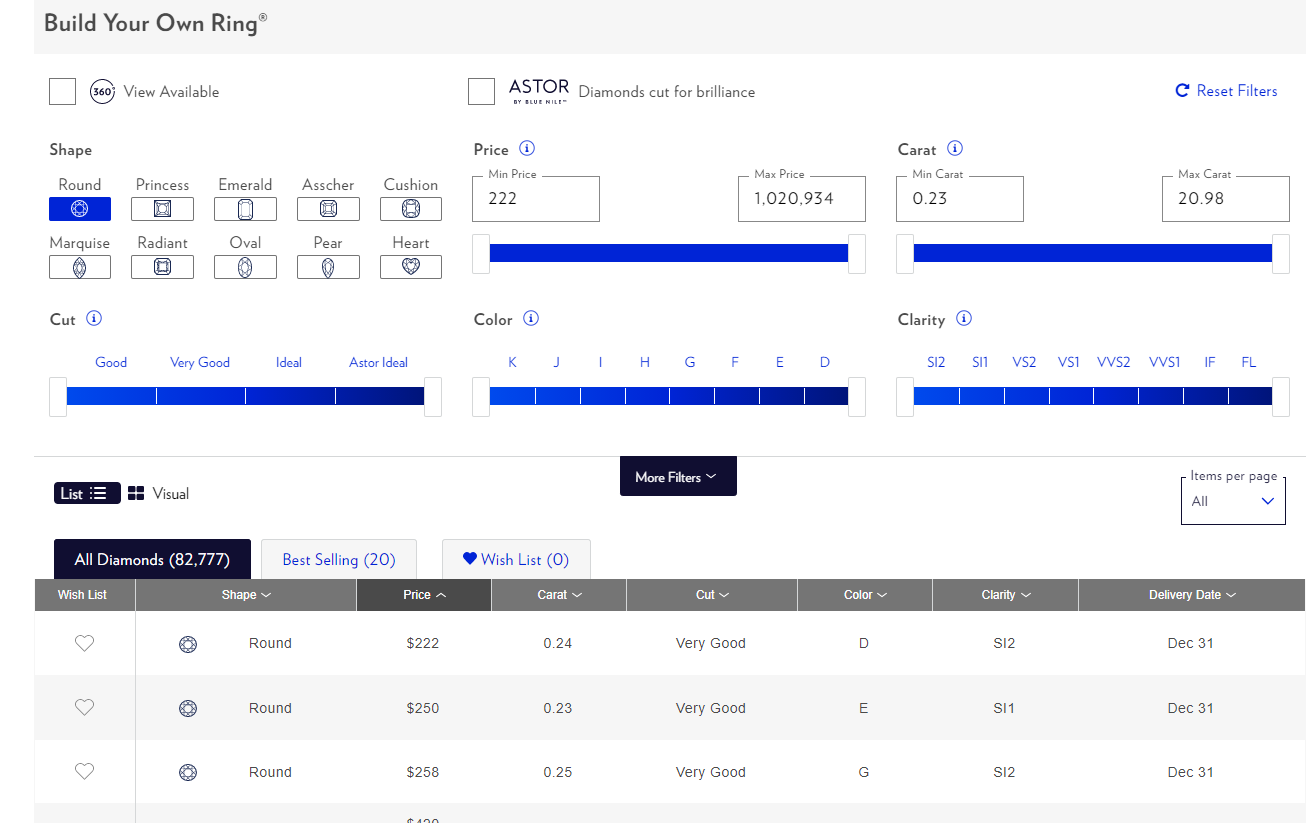
Task: Select the Cushion diamond shape
Action: tap(411, 209)
